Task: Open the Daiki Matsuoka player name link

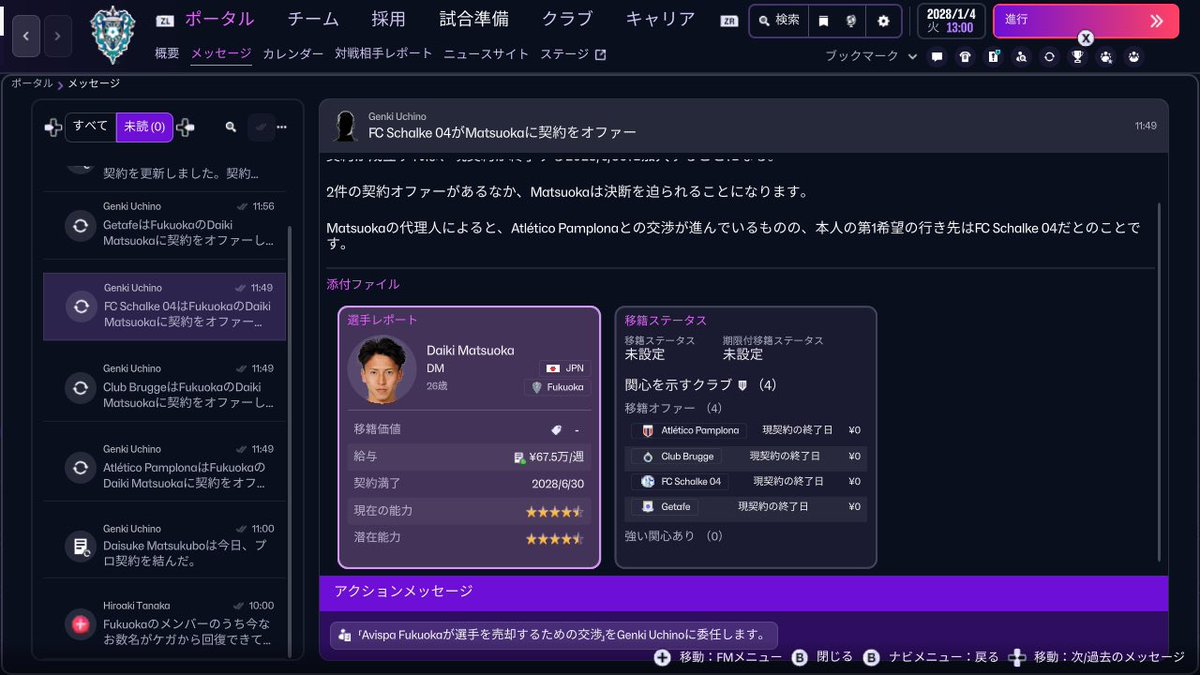Action: point(470,350)
